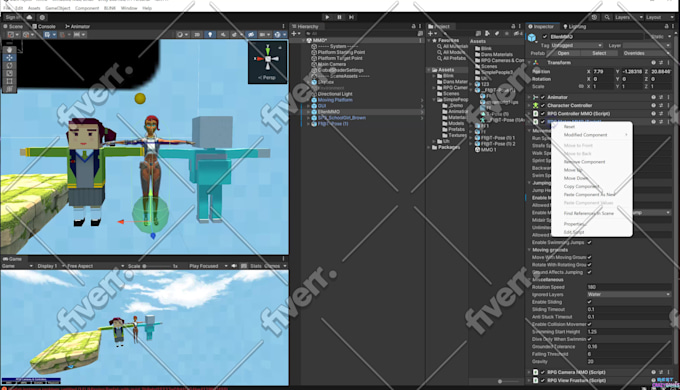Screen dimensions: 680x390
Task: Edit the Rotation Speed field
Action: [629, 287]
